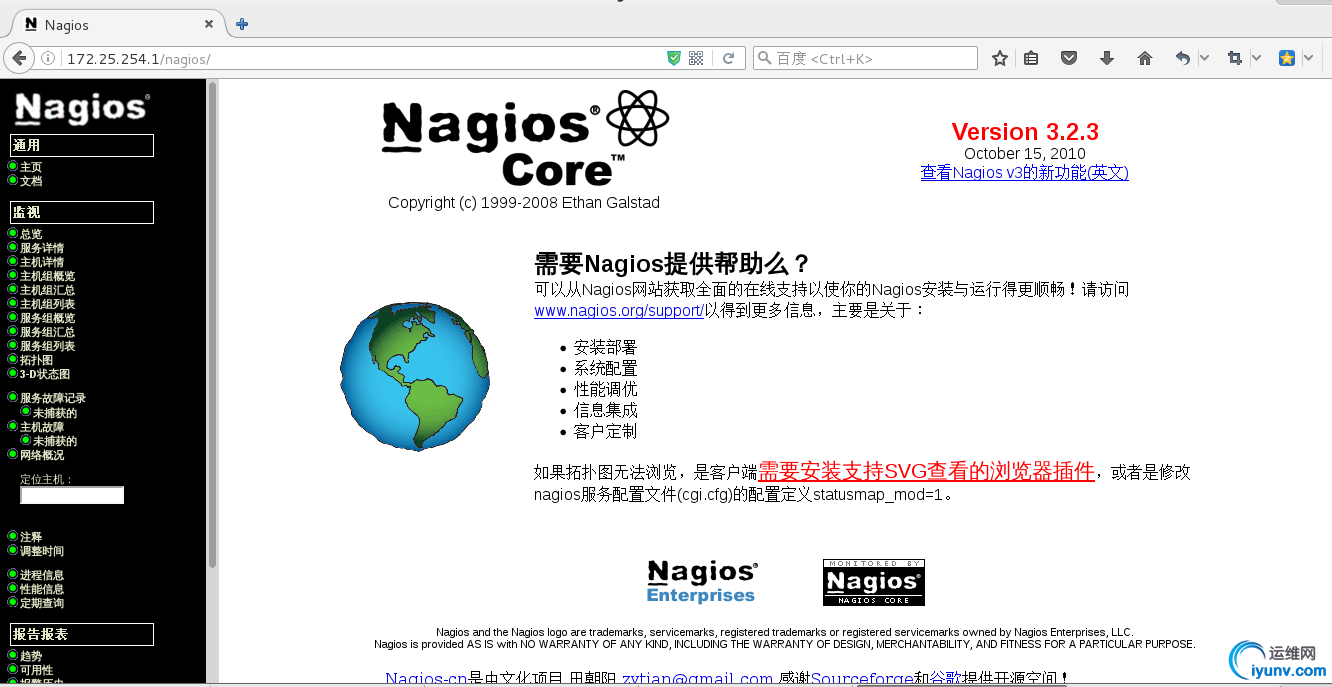Open the downloads panel
1332x687 pixels.
1107,59
